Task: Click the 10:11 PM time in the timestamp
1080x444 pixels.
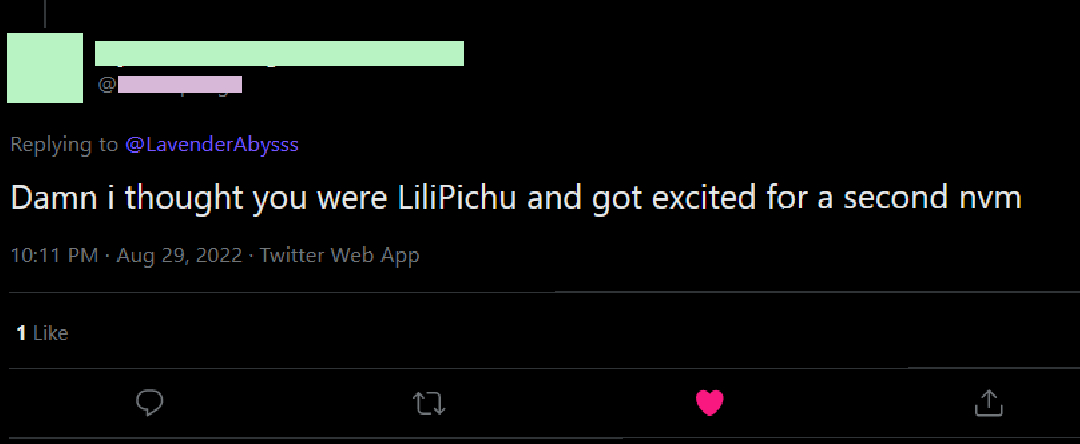Action: (x=54, y=255)
